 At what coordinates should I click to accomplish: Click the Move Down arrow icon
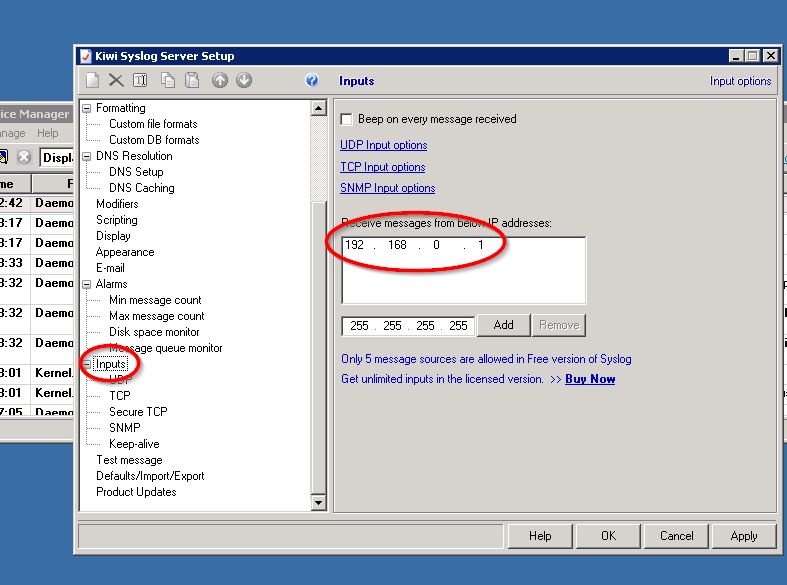[x=244, y=80]
